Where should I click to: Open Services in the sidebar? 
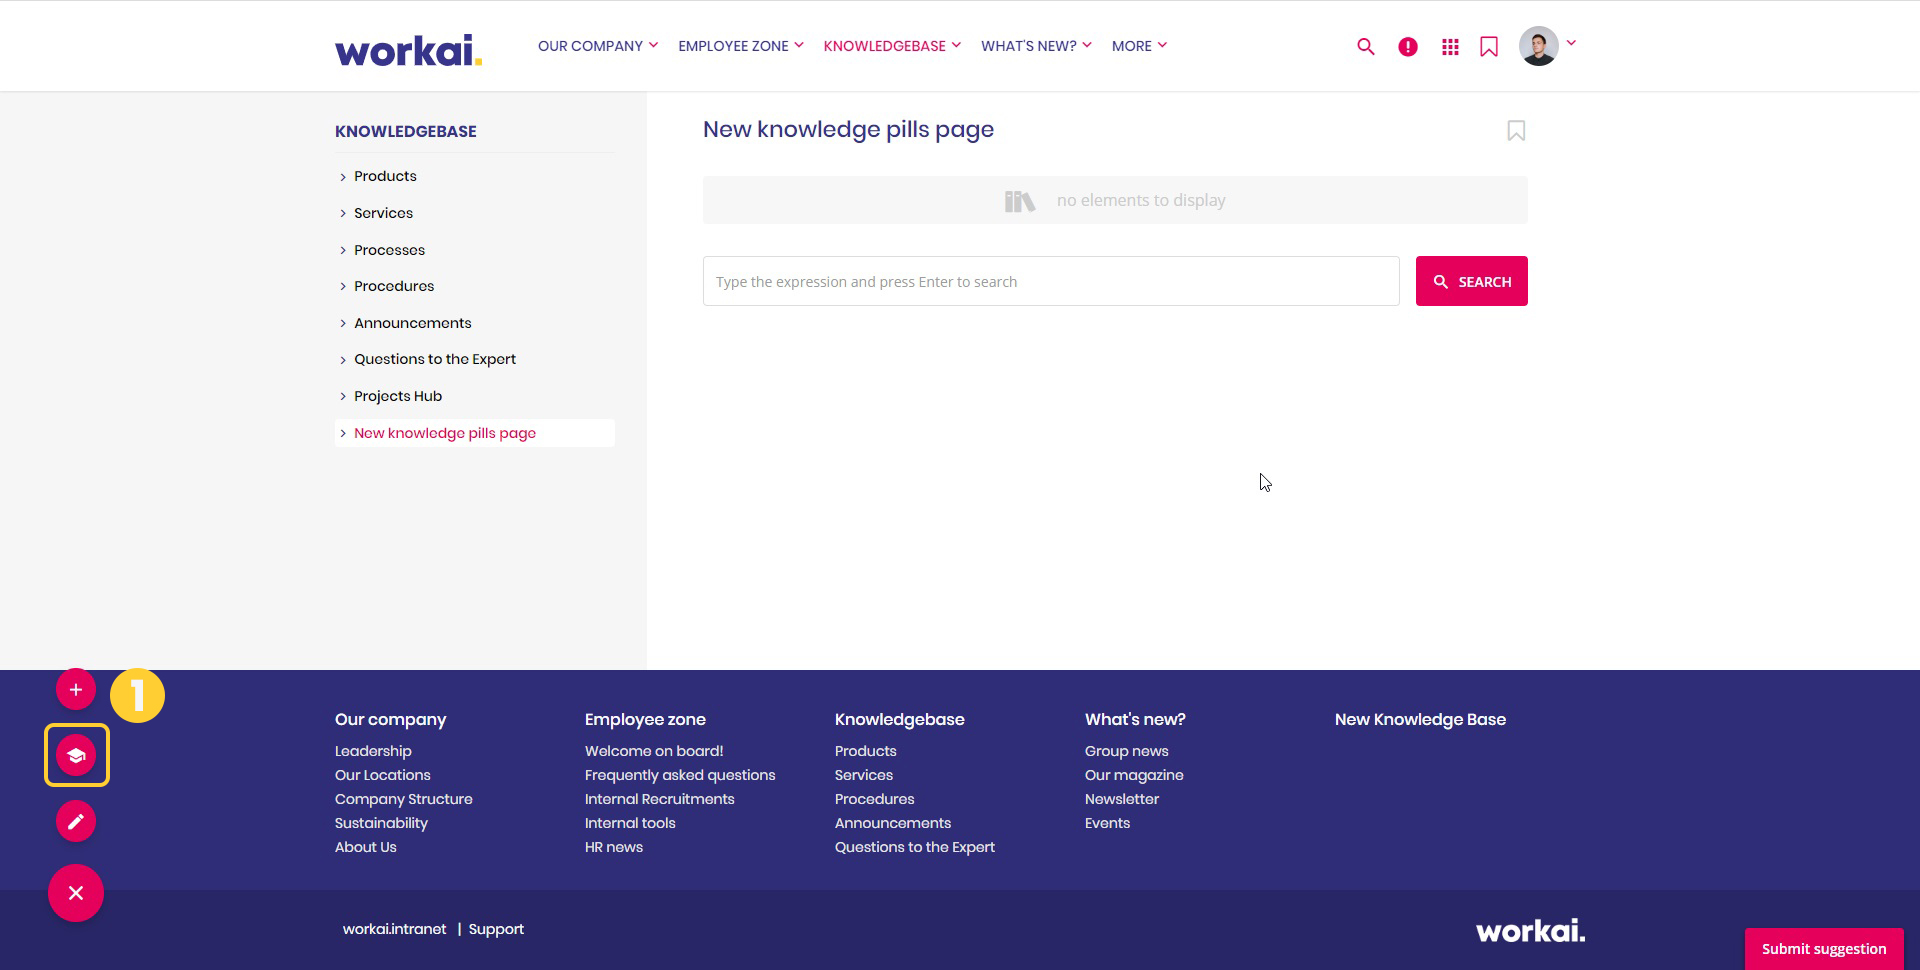pyautogui.click(x=383, y=213)
